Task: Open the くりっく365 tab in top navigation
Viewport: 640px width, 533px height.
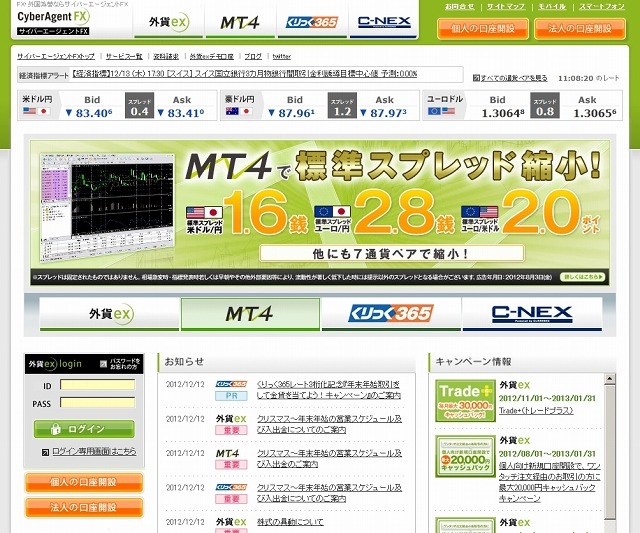Action: coord(312,22)
